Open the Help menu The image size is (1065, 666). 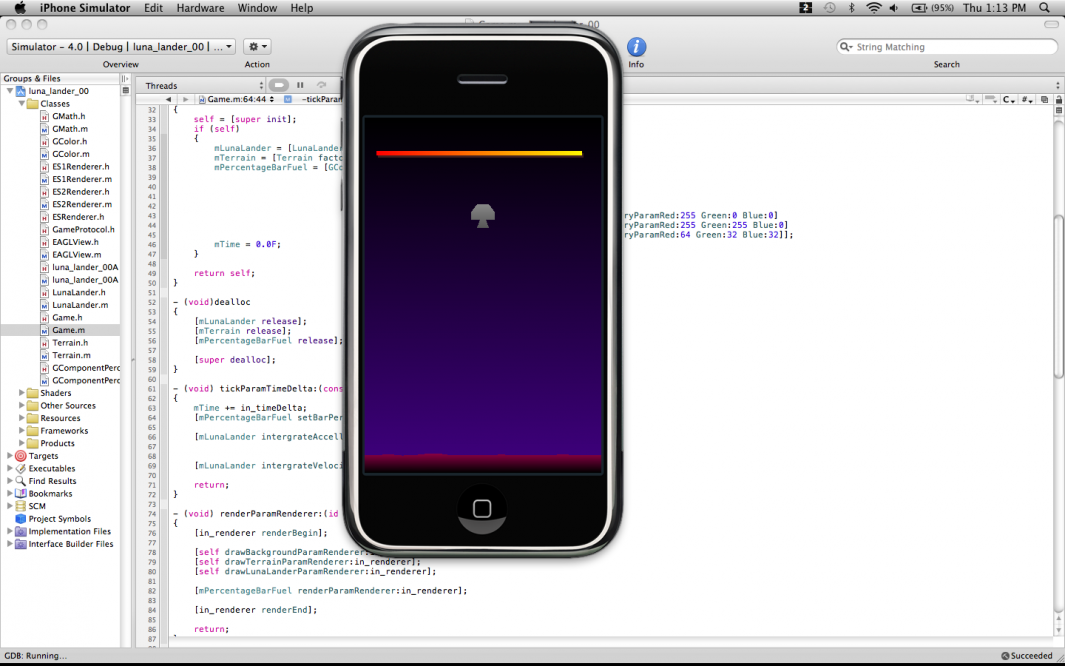click(x=302, y=8)
